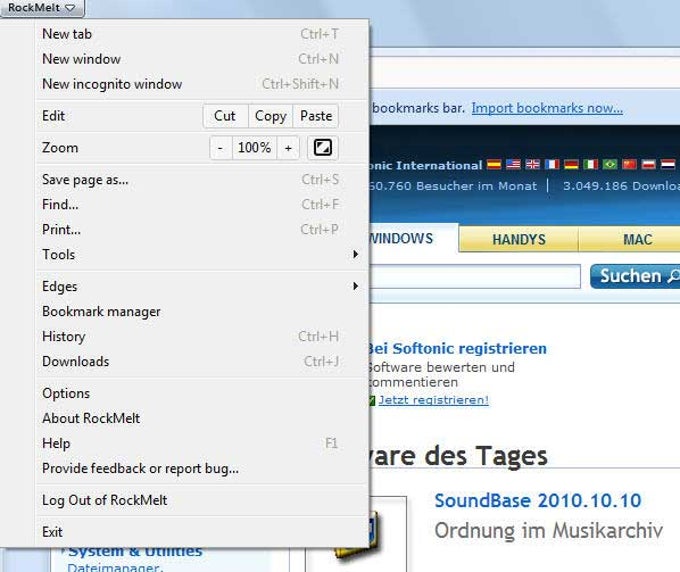
Task: Select the German flag icon
Action: pyautogui.click(x=571, y=164)
